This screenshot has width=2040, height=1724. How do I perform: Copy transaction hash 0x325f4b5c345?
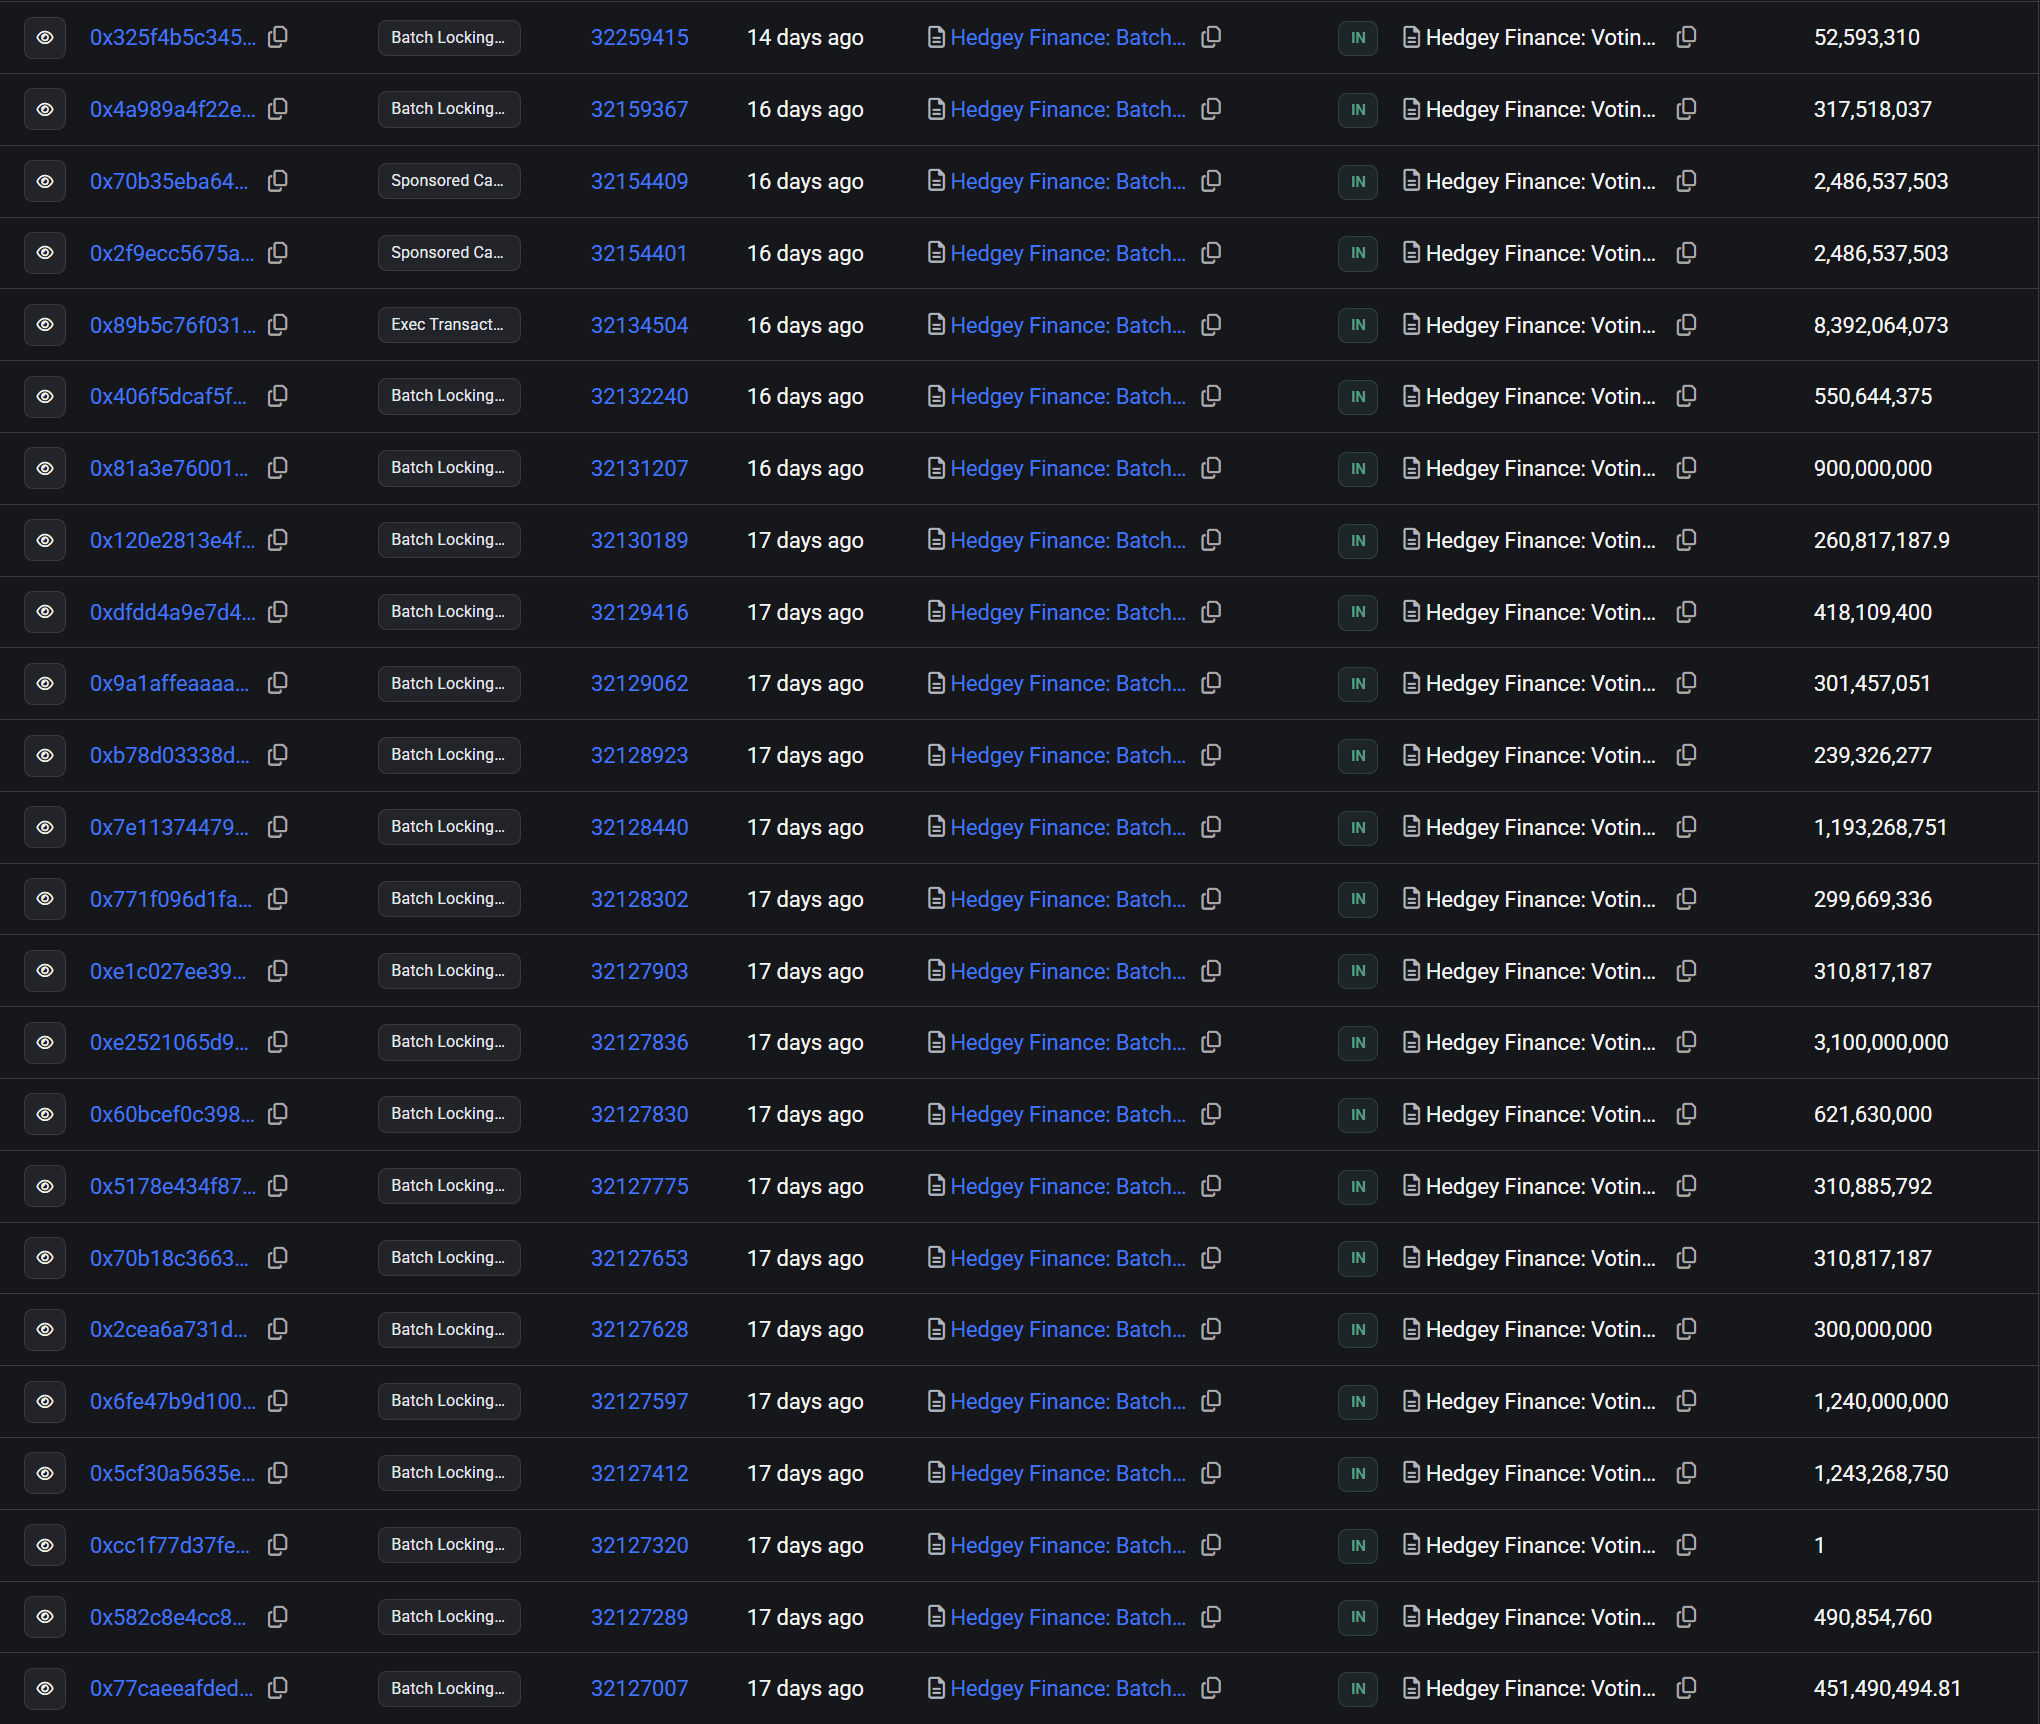[x=278, y=37]
